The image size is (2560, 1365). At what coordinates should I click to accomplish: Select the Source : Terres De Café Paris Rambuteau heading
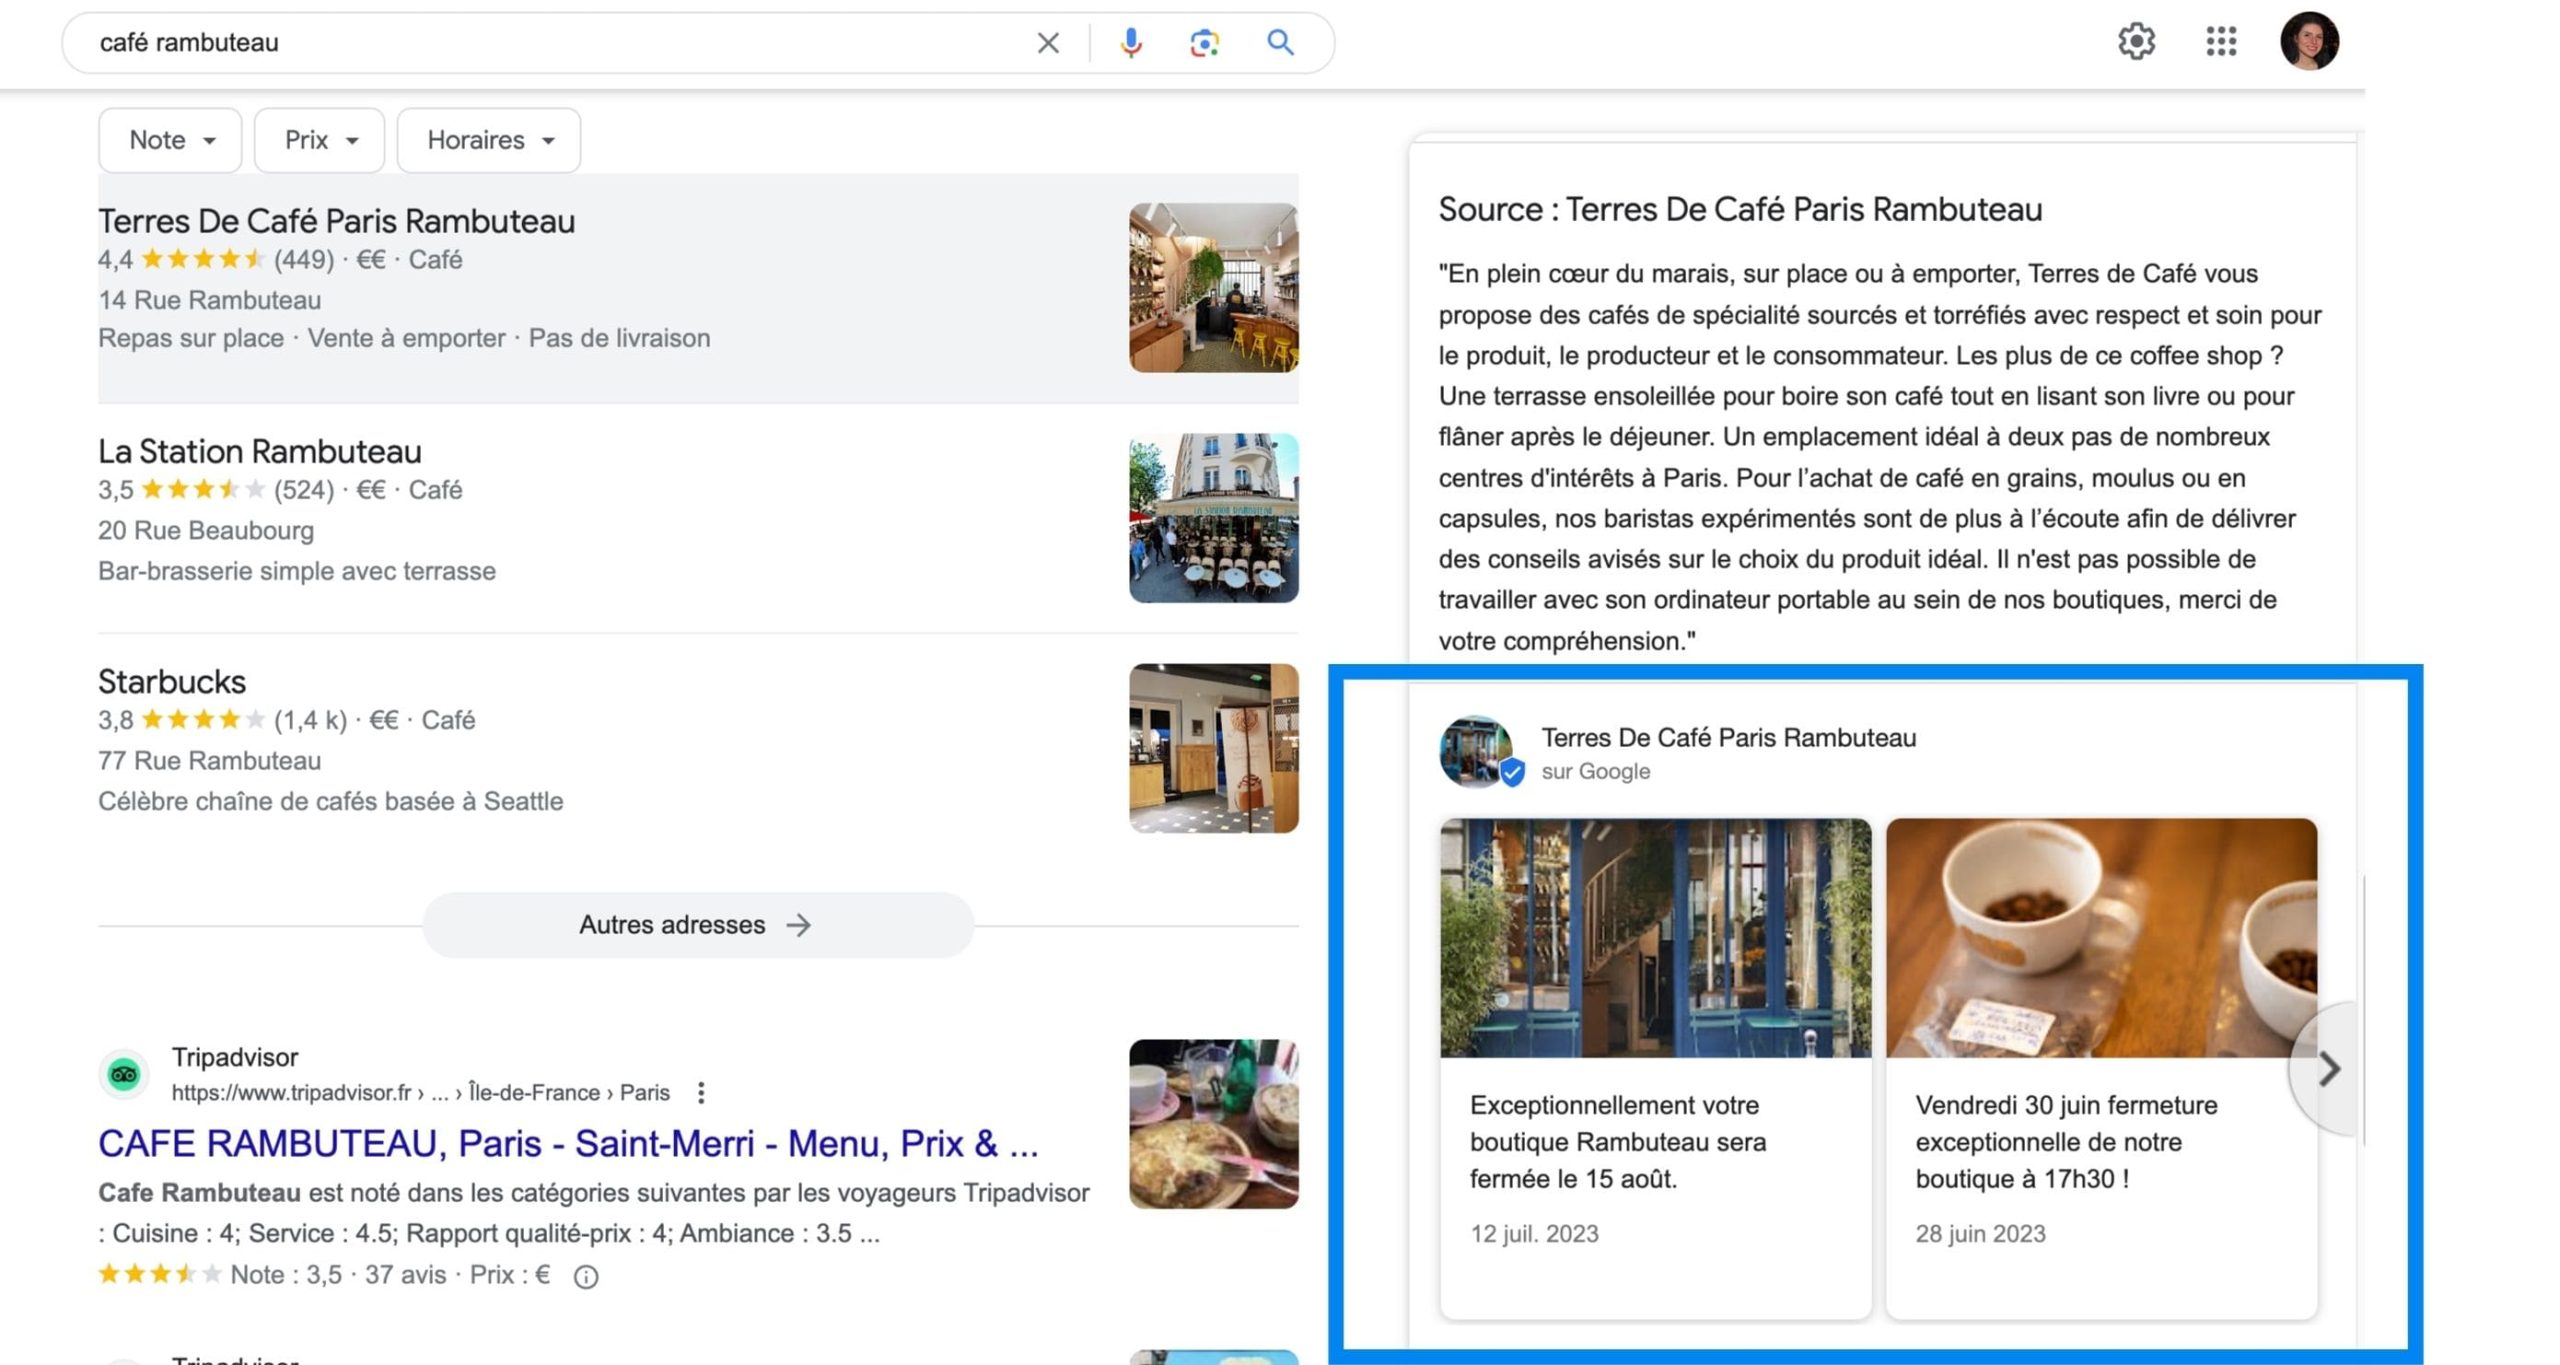point(1740,210)
